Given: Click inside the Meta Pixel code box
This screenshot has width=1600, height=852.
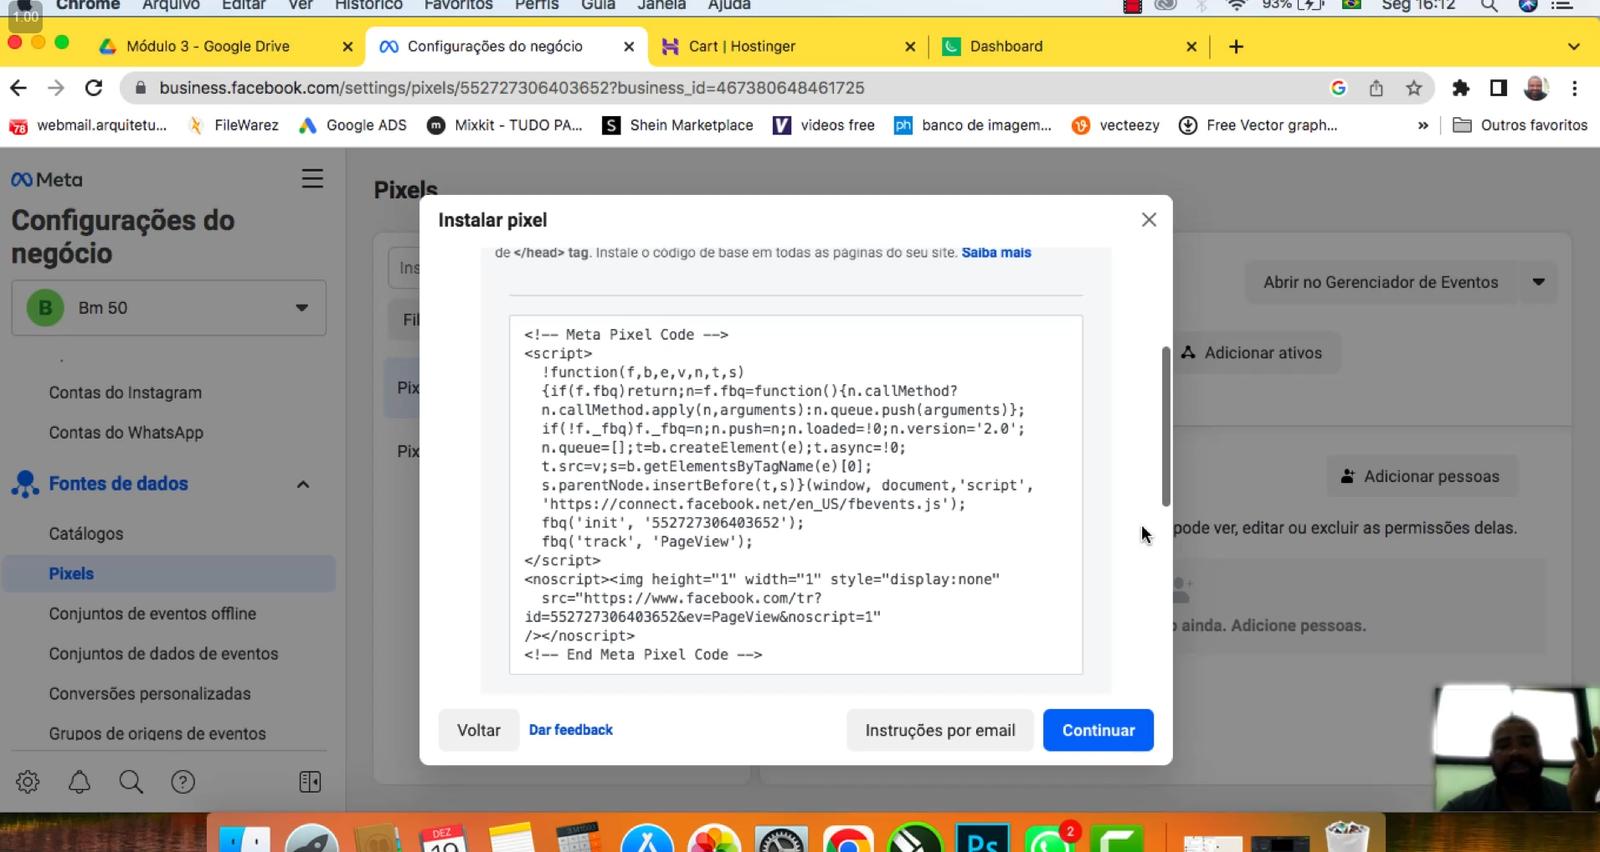Looking at the screenshot, I should click(796, 494).
